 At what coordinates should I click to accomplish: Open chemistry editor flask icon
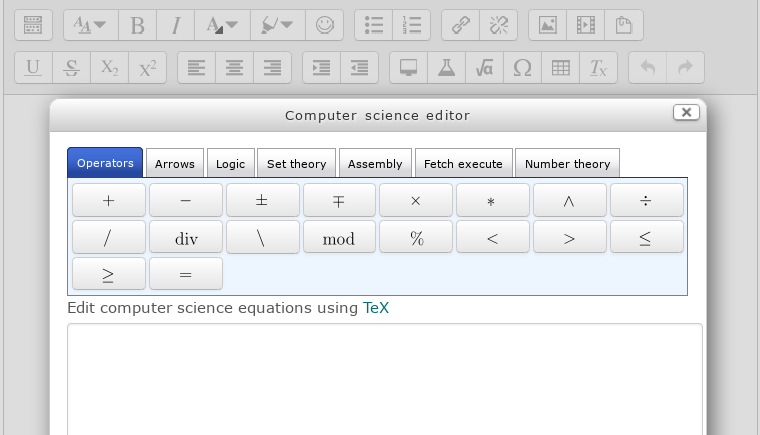446,67
